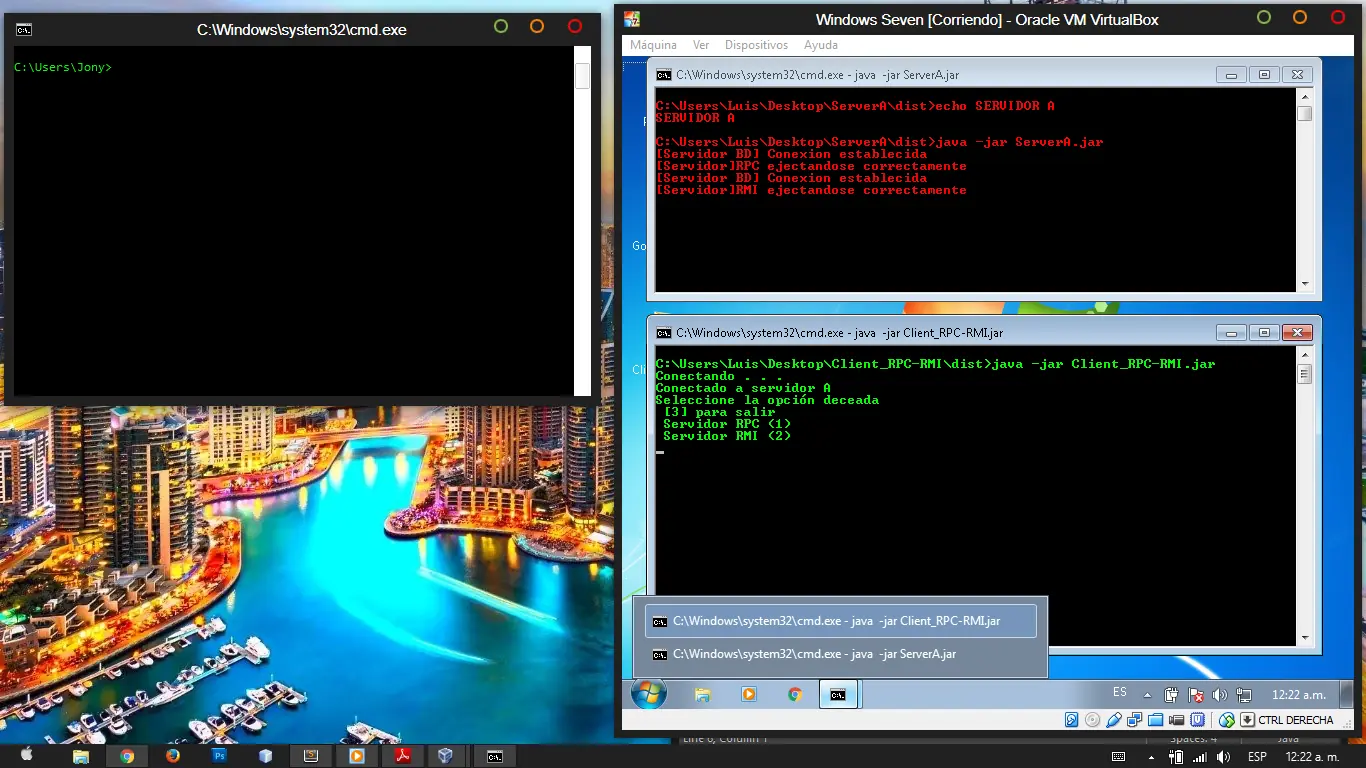Screen dimensions: 1366x768
Task: Click the '[Servidor]RPC ejectandose correctamente' line
Action: point(811,166)
